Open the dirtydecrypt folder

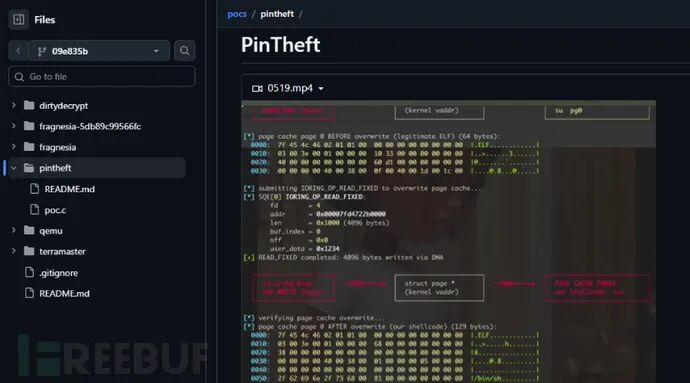pos(63,106)
